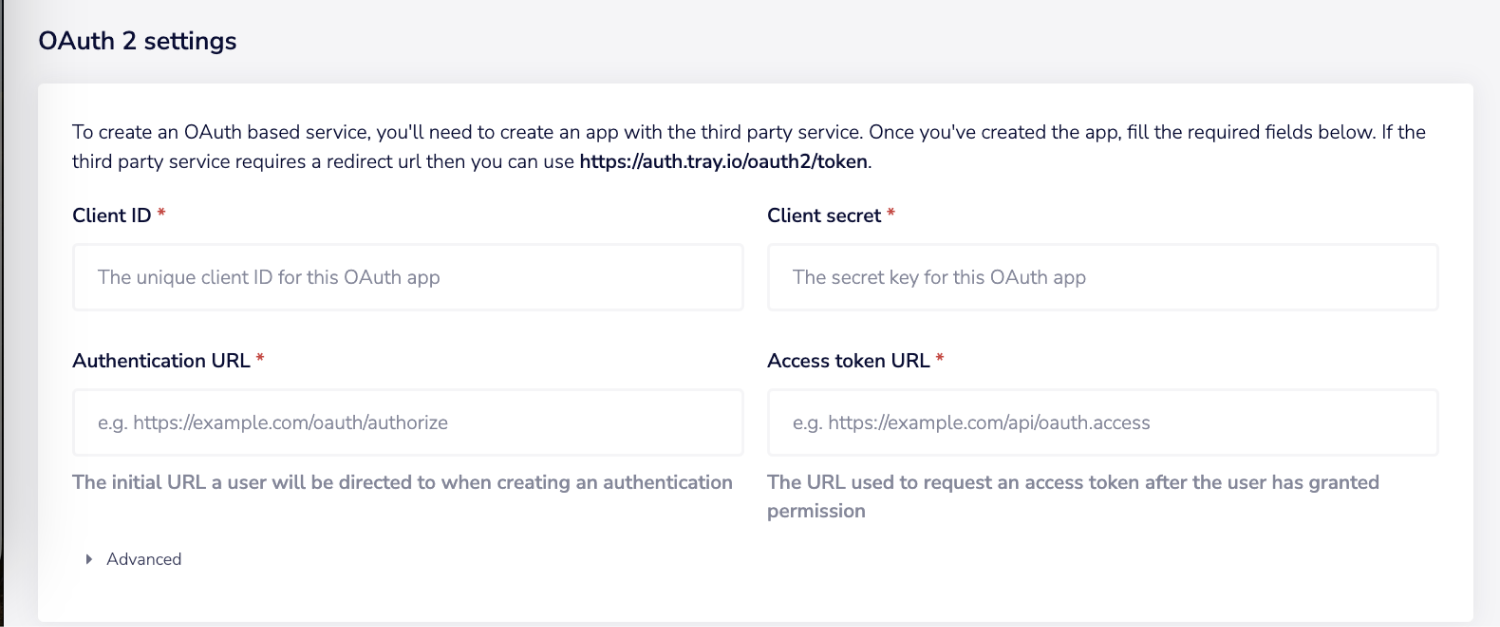
Task: Click the disclosure triangle beside Advanced
Action: [89, 559]
